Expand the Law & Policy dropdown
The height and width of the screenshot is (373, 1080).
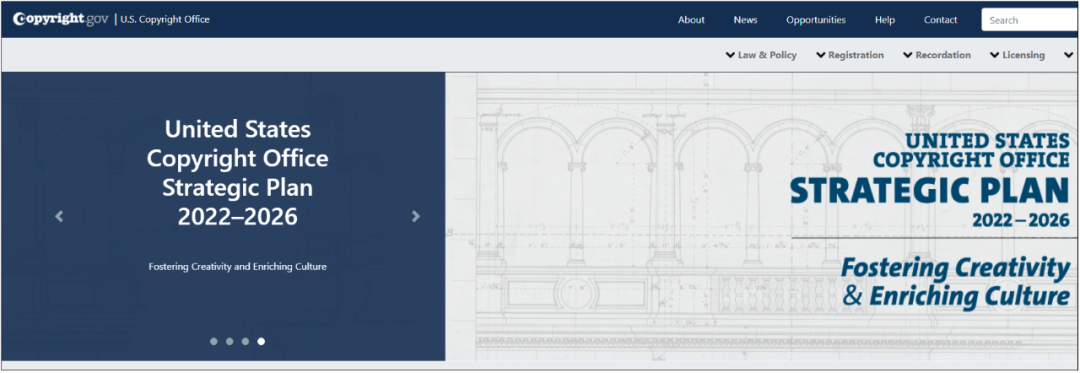click(761, 55)
